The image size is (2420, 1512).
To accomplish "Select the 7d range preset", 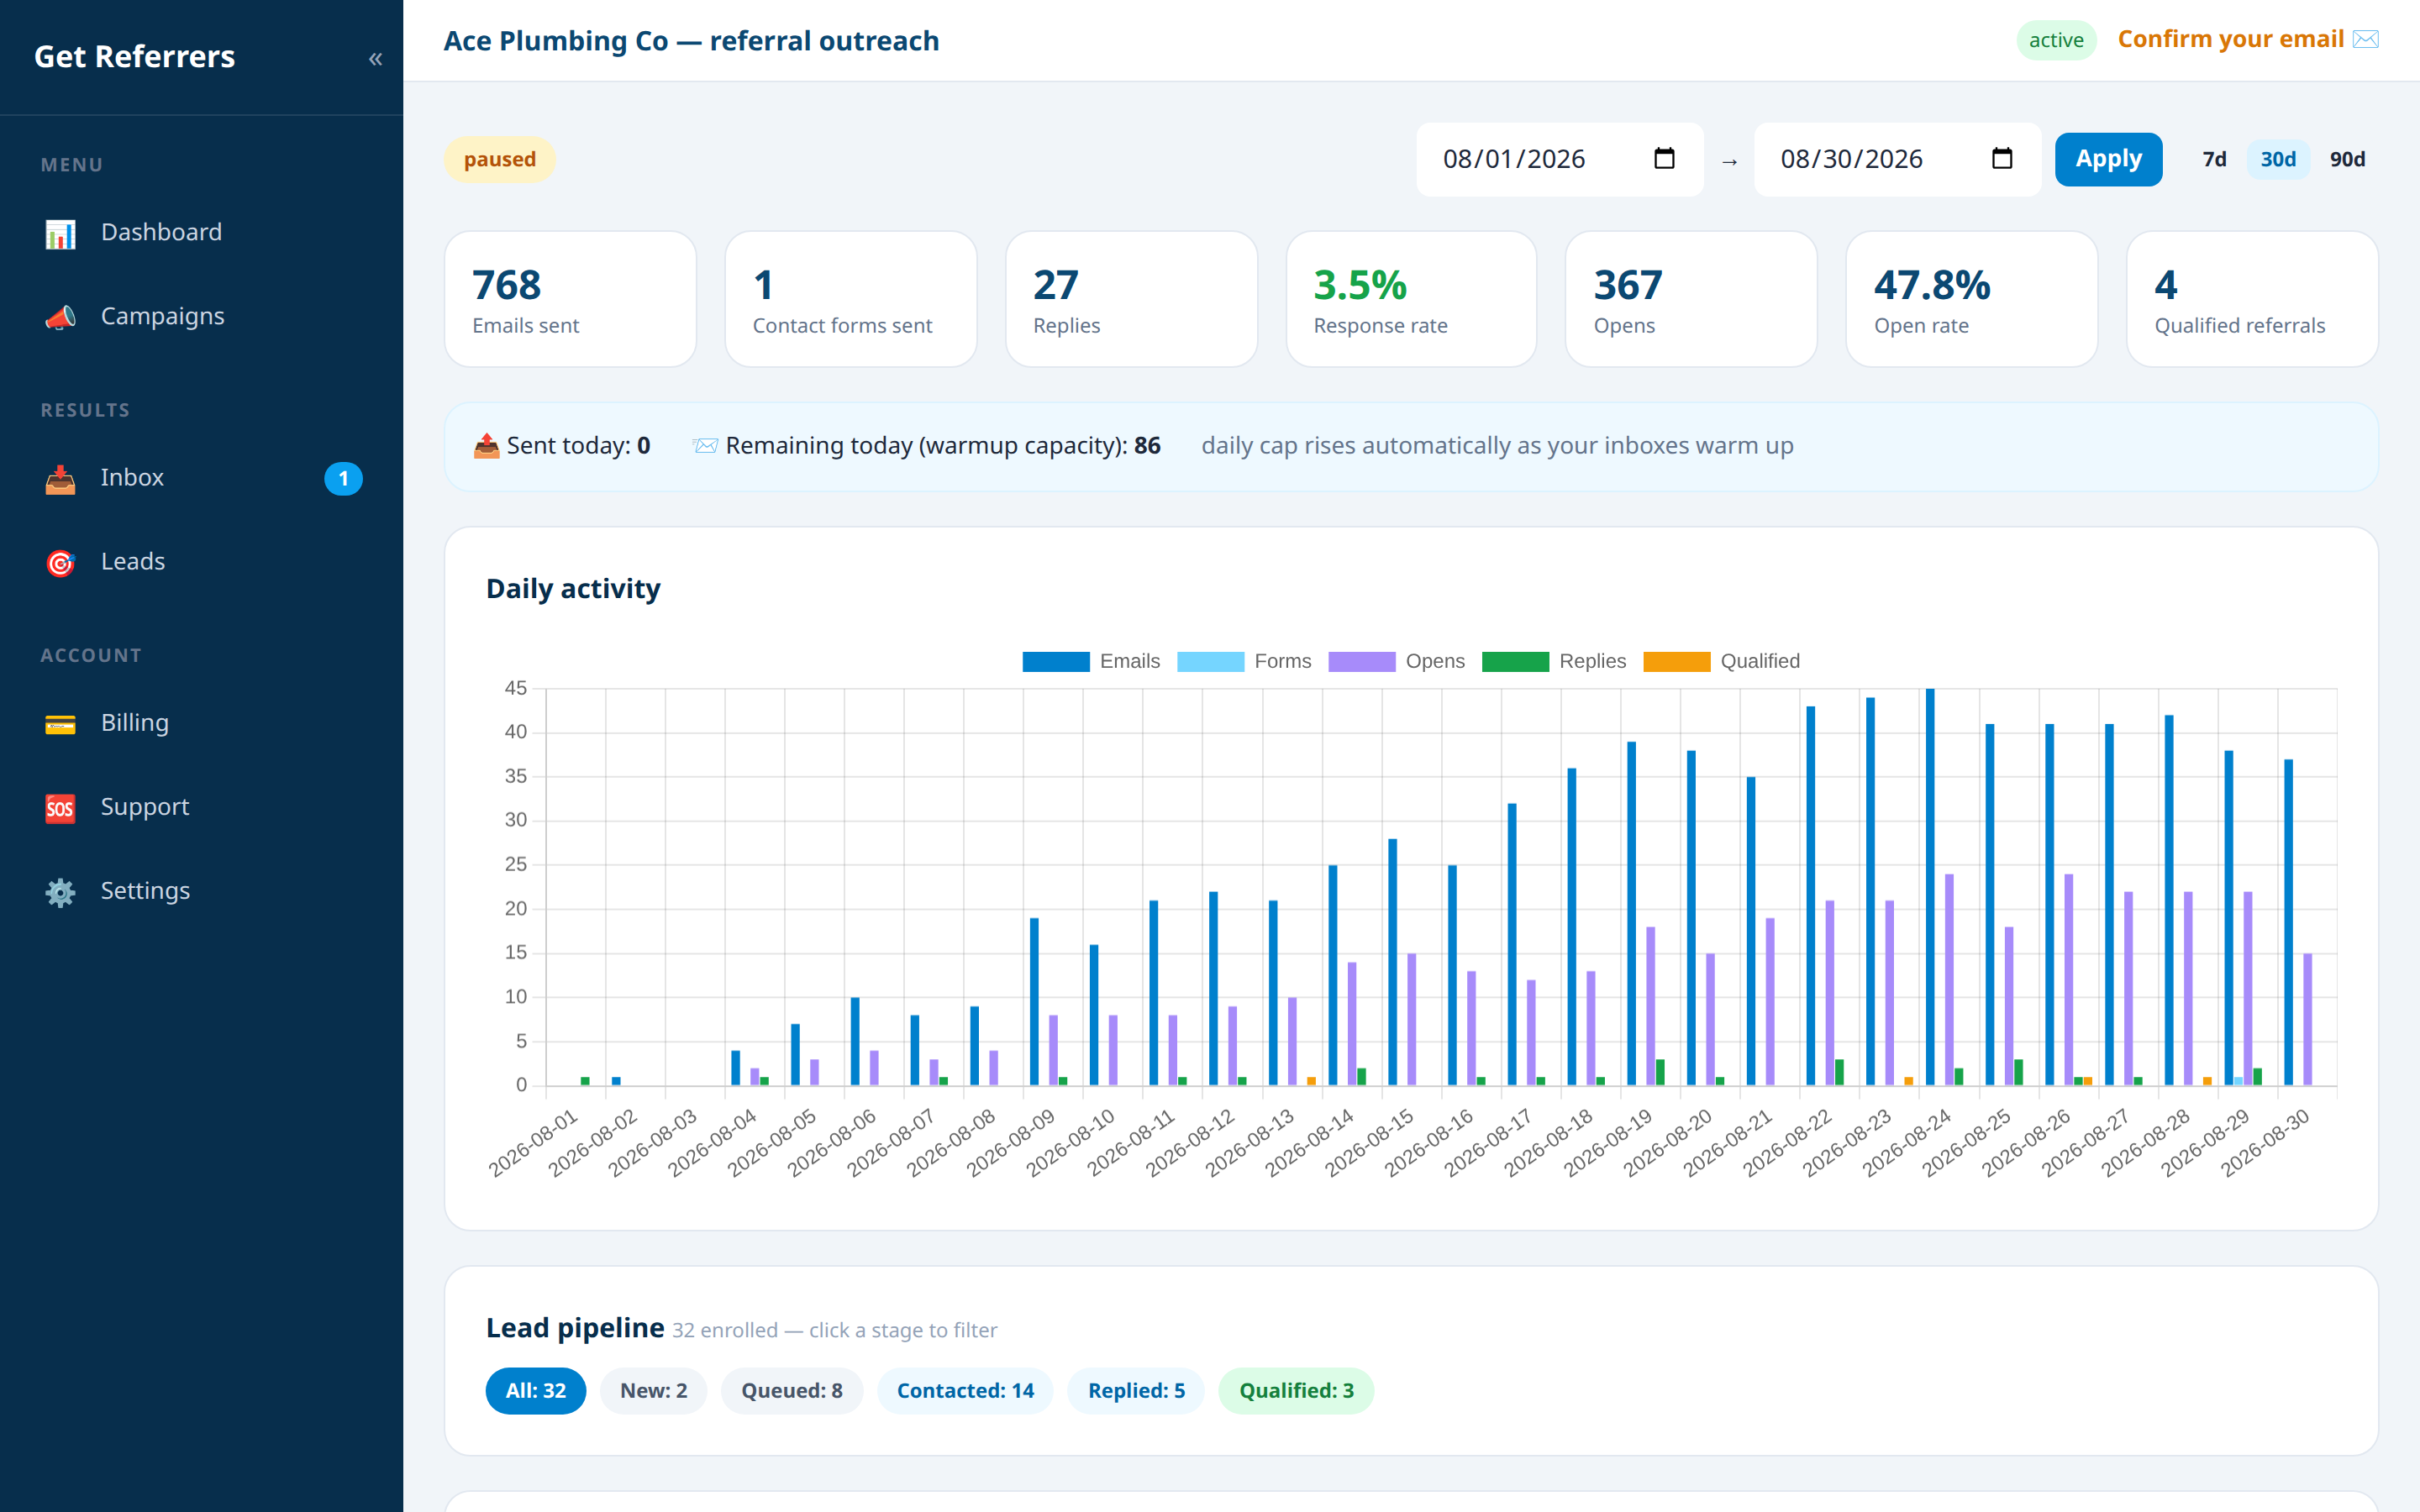I will click(2214, 159).
